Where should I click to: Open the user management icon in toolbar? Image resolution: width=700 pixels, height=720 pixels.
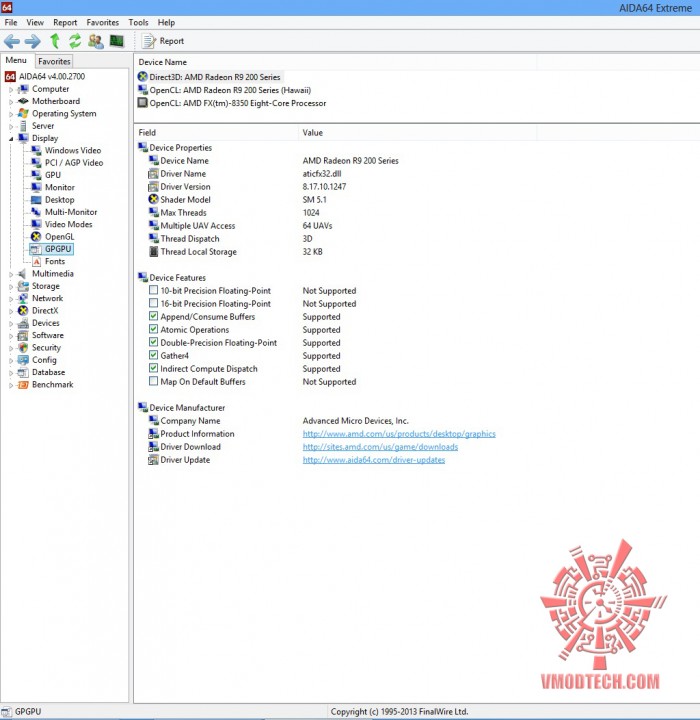(96, 41)
